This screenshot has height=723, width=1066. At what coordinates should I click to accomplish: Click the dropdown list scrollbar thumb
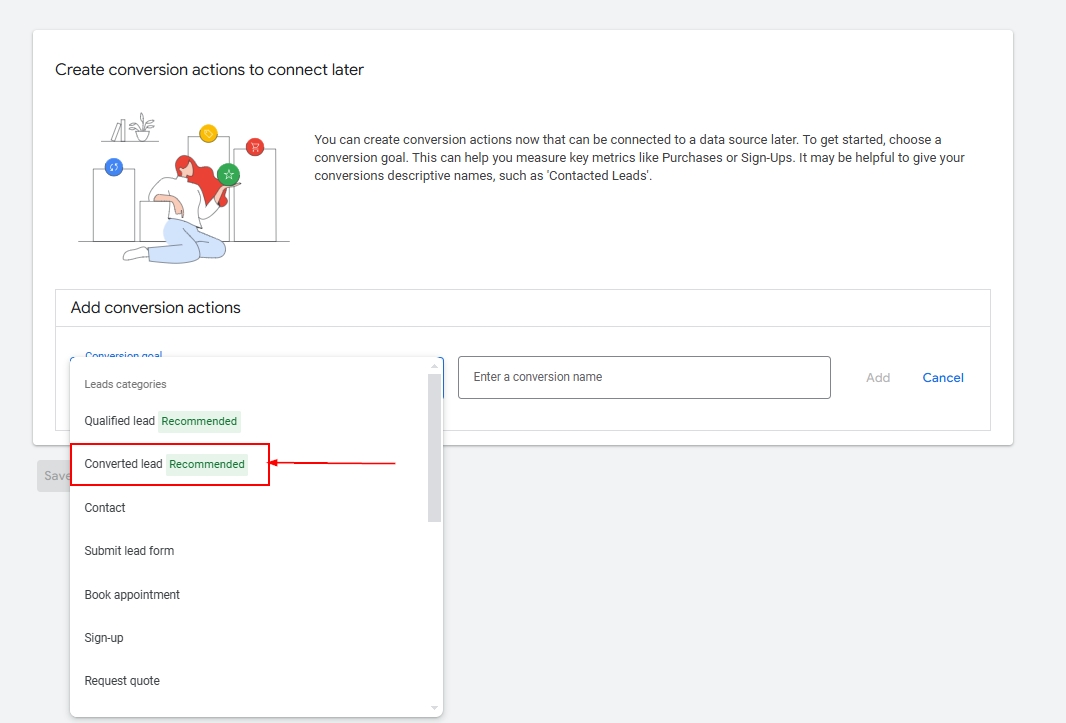(434, 447)
